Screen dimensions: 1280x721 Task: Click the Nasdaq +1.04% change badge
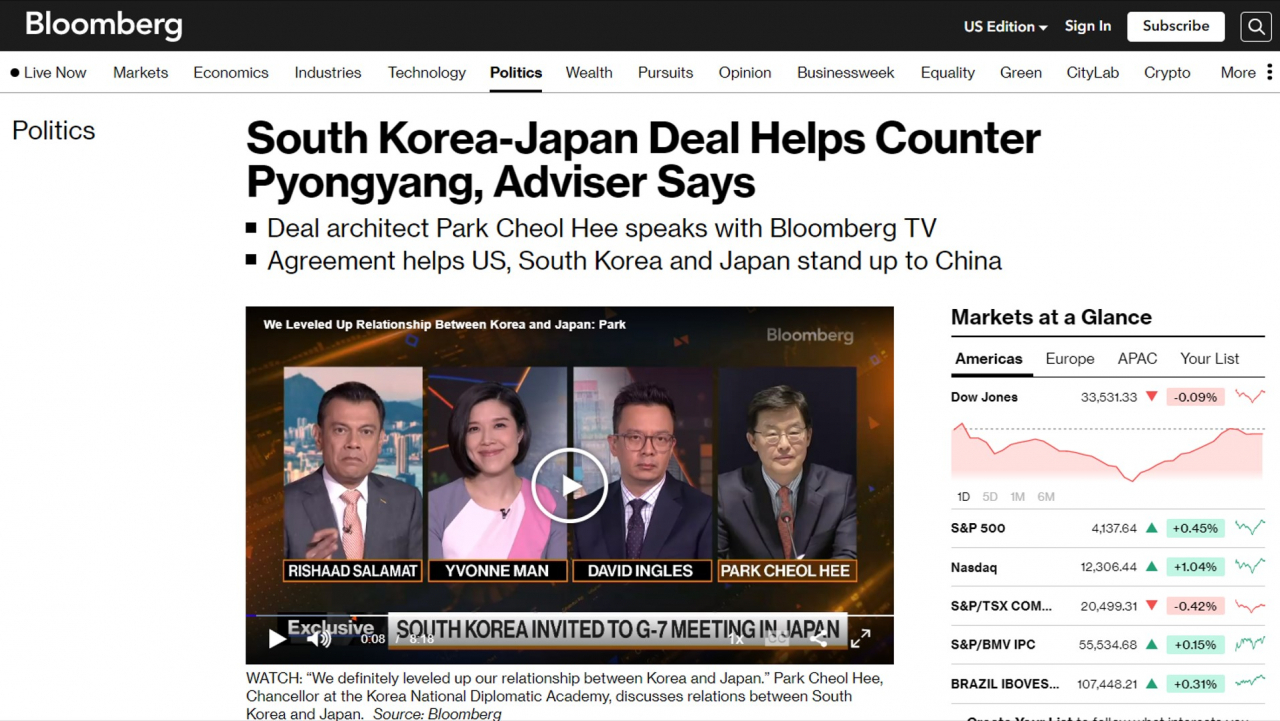click(x=1195, y=567)
